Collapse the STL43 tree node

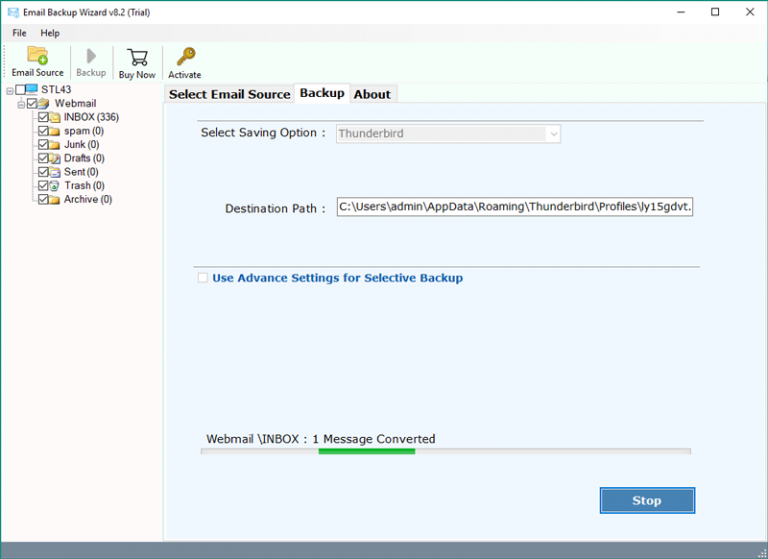[x=10, y=91]
